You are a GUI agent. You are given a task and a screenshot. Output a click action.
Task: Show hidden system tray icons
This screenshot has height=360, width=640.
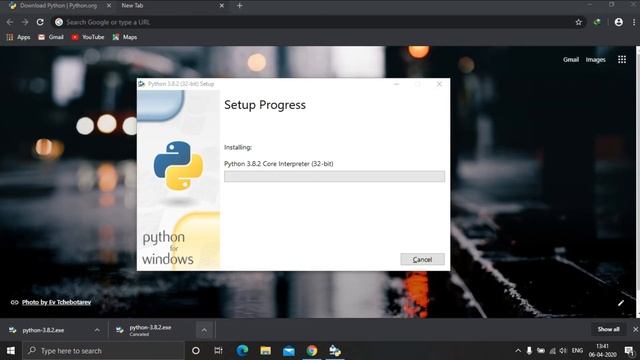point(518,351)
